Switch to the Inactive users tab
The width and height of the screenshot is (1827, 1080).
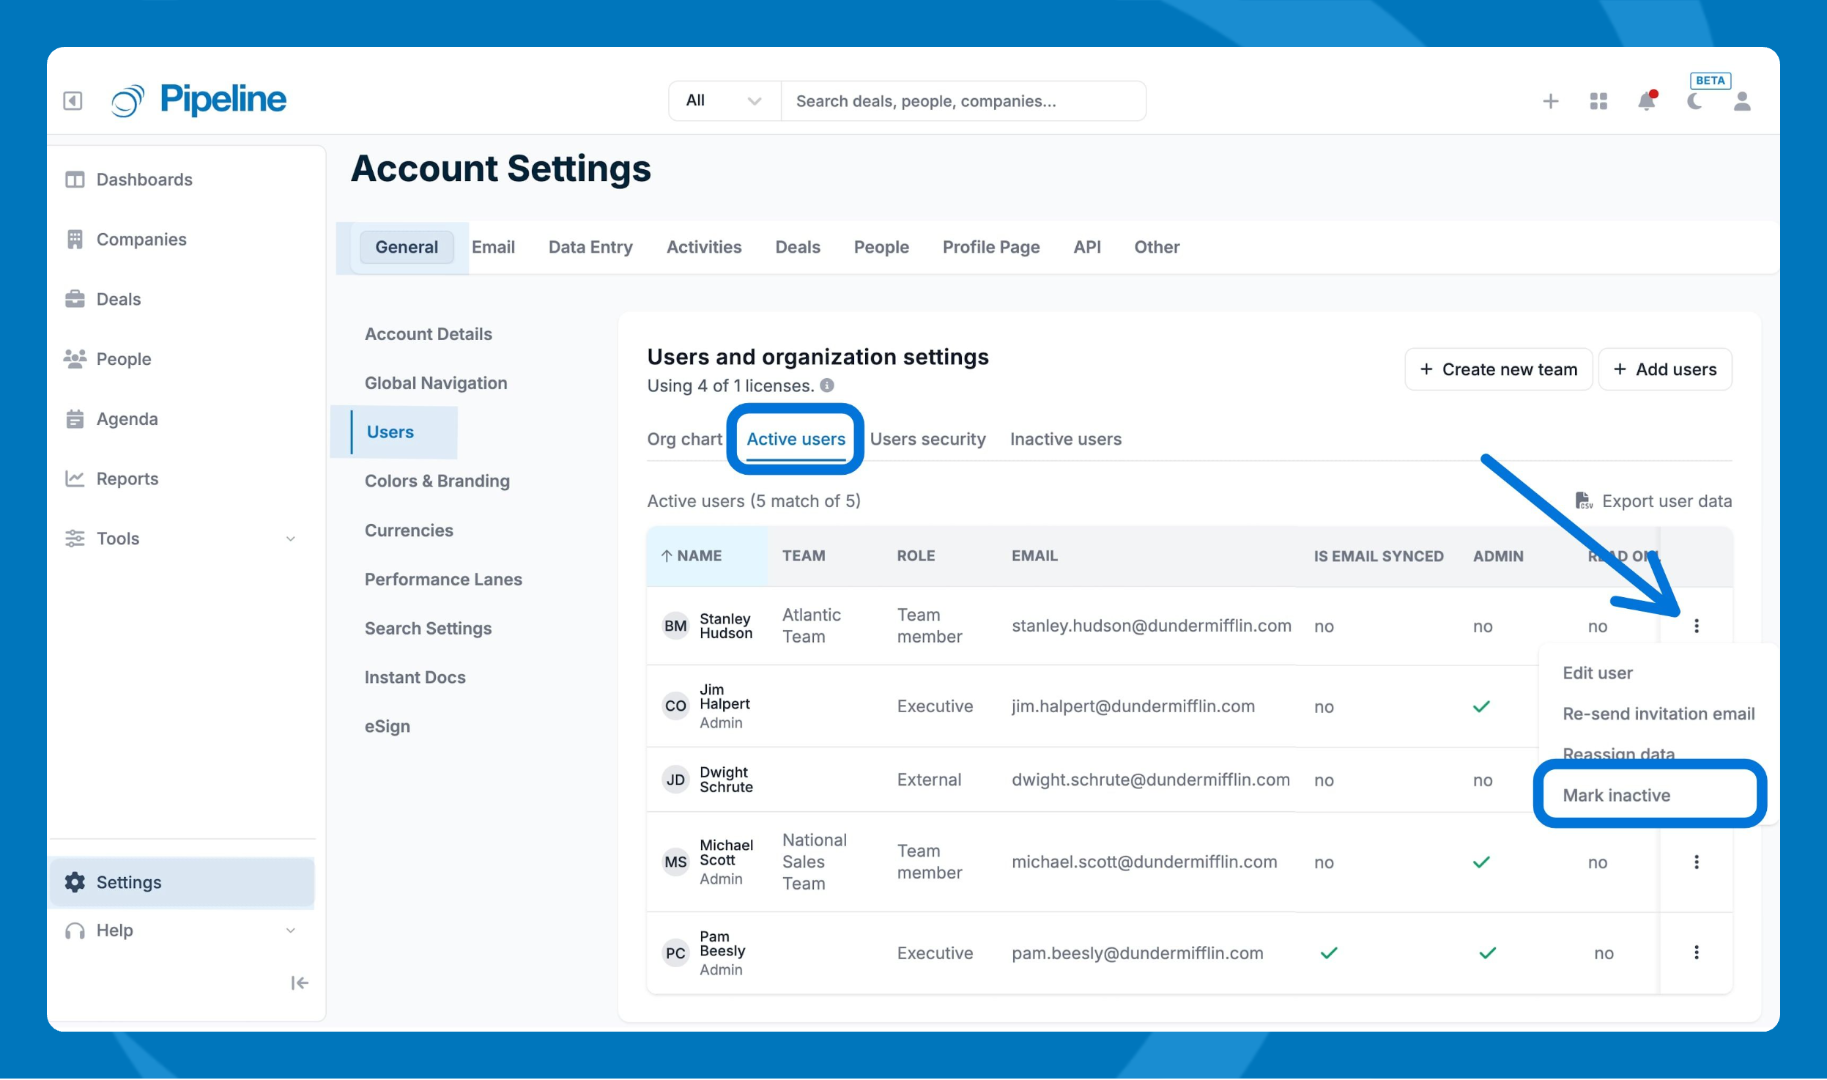pos(1065,439)
